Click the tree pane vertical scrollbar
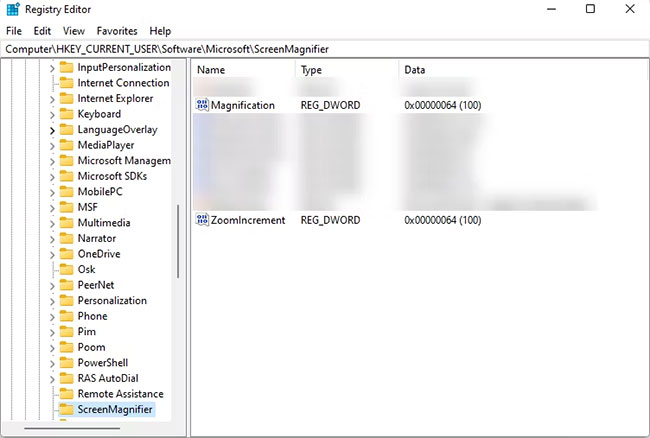The width and height of the screenshot is (650, 438). point(178,241)
